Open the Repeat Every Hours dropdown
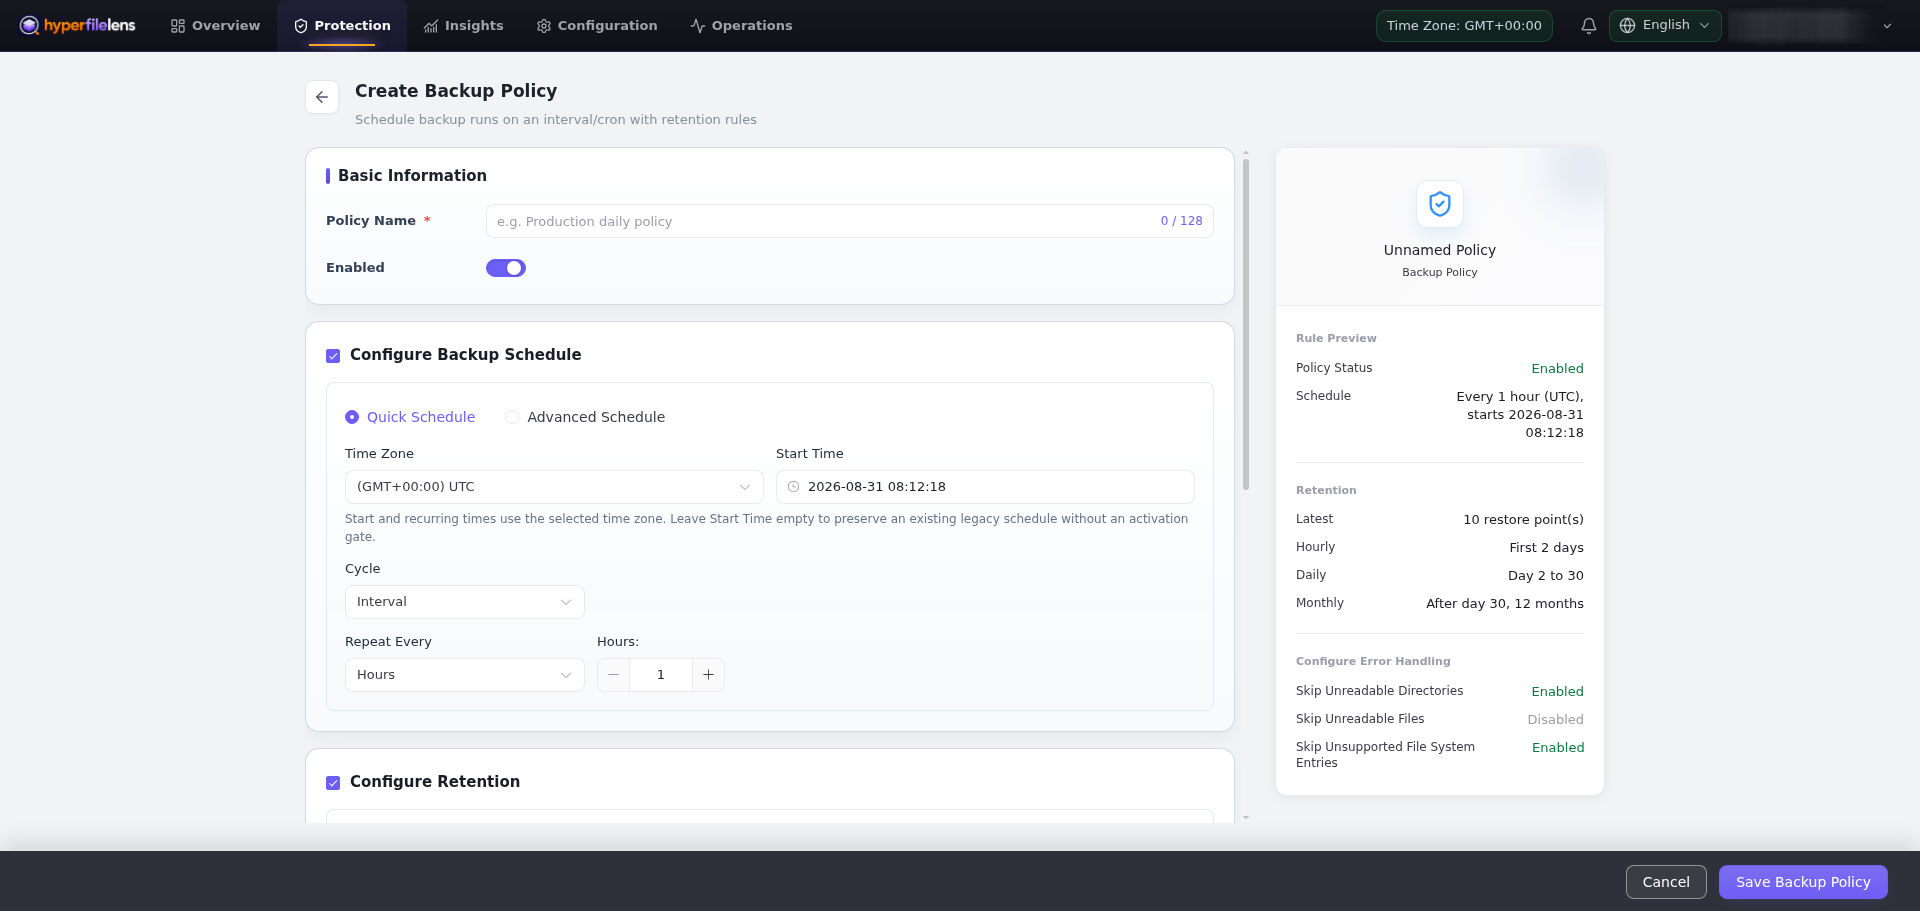 pyautogui.click(x=465, y=675)
